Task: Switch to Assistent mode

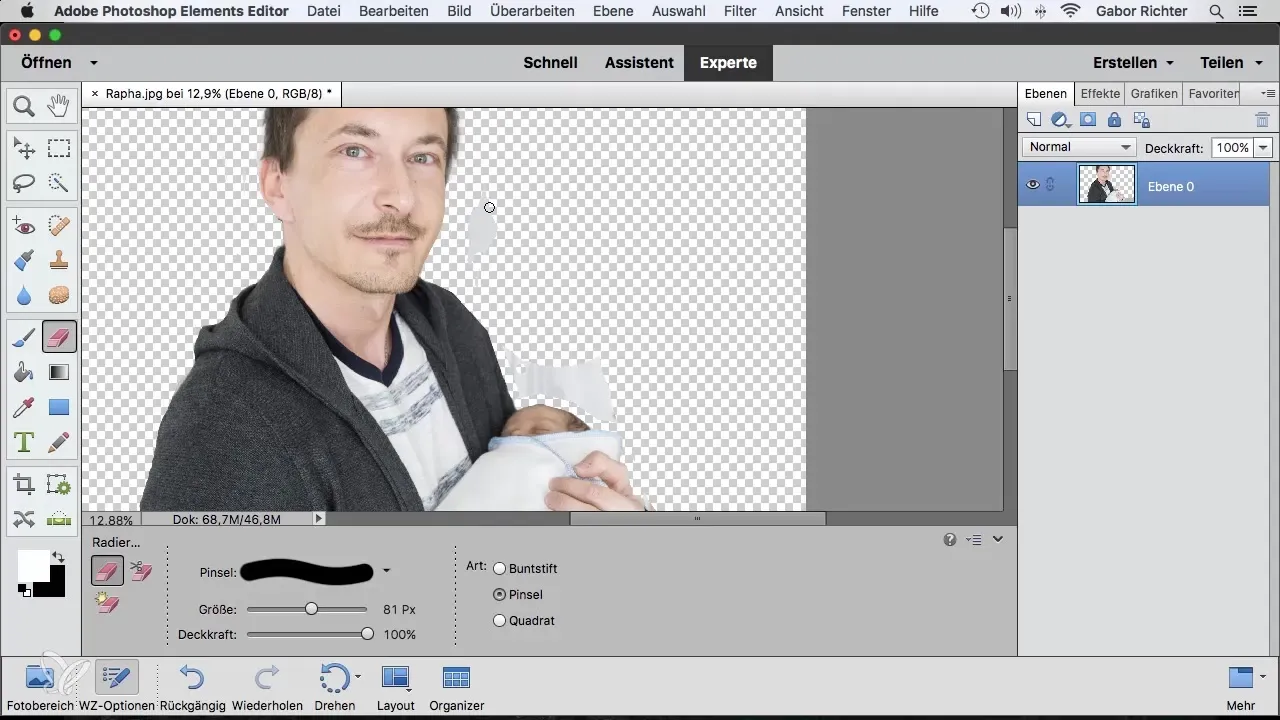Action: [x=639, y=62]
